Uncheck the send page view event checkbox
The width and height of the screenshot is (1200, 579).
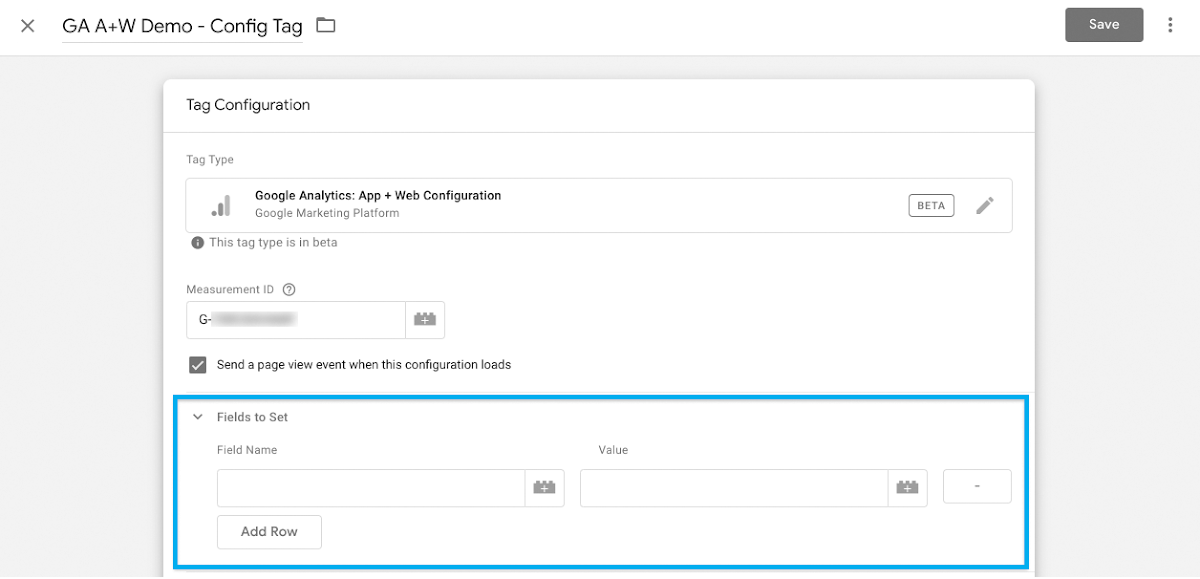(x=197, y=365)
